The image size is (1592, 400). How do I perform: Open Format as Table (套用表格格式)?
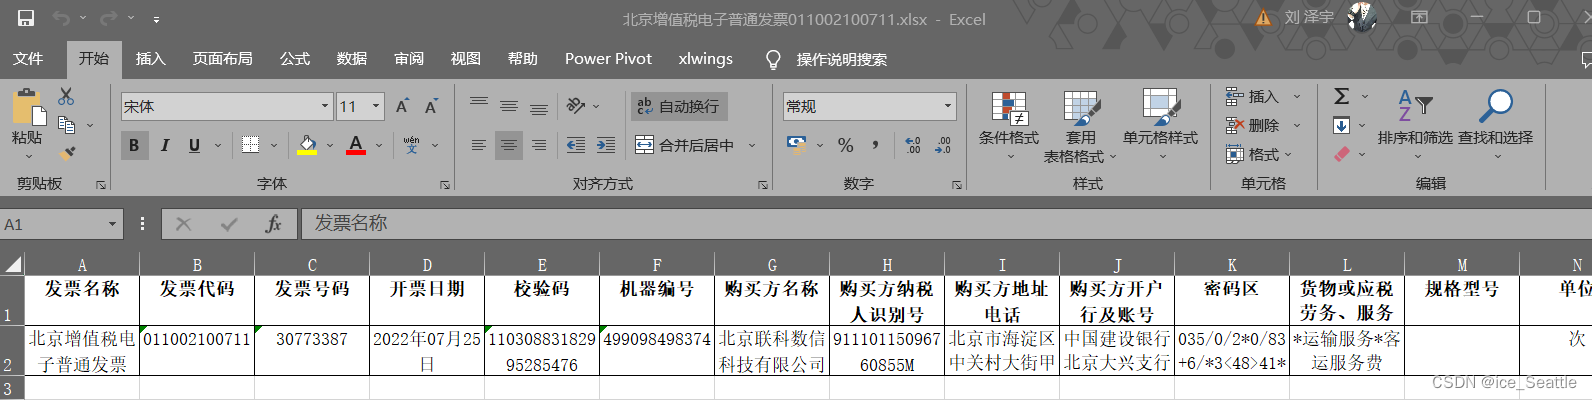(x=1080, y=126)
